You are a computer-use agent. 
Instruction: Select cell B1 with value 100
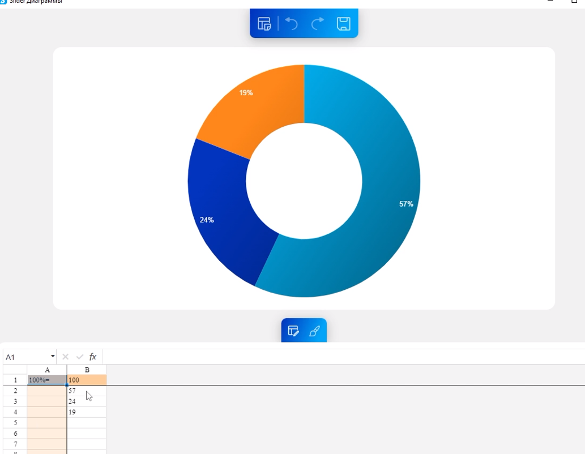pos(87,380)
